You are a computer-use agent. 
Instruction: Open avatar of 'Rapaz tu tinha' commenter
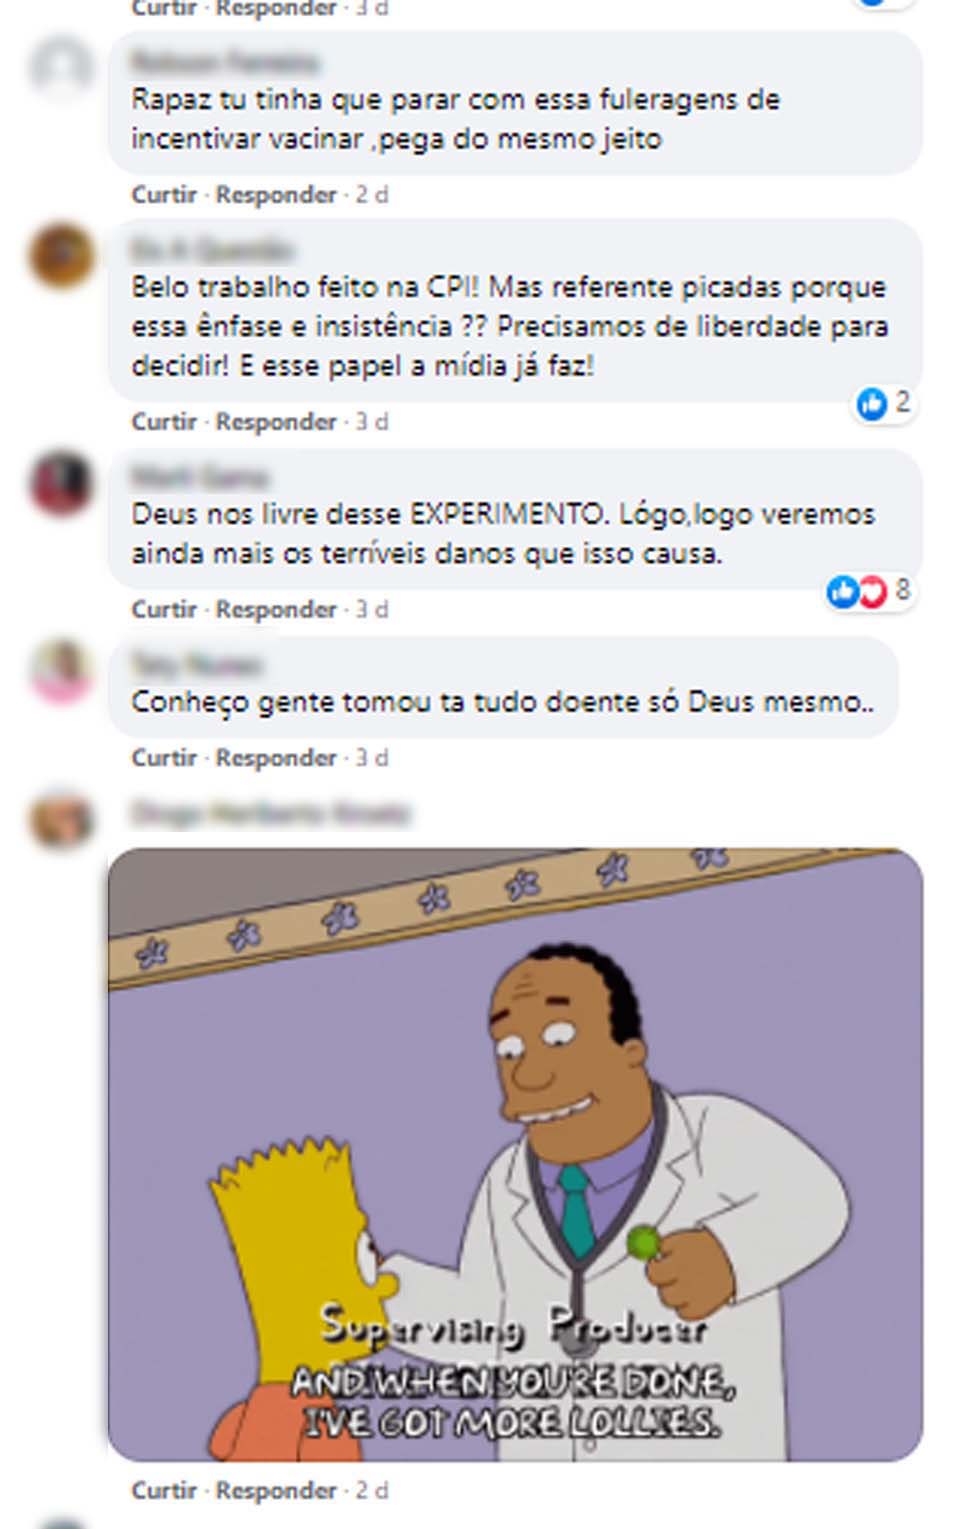click(62, 68)
